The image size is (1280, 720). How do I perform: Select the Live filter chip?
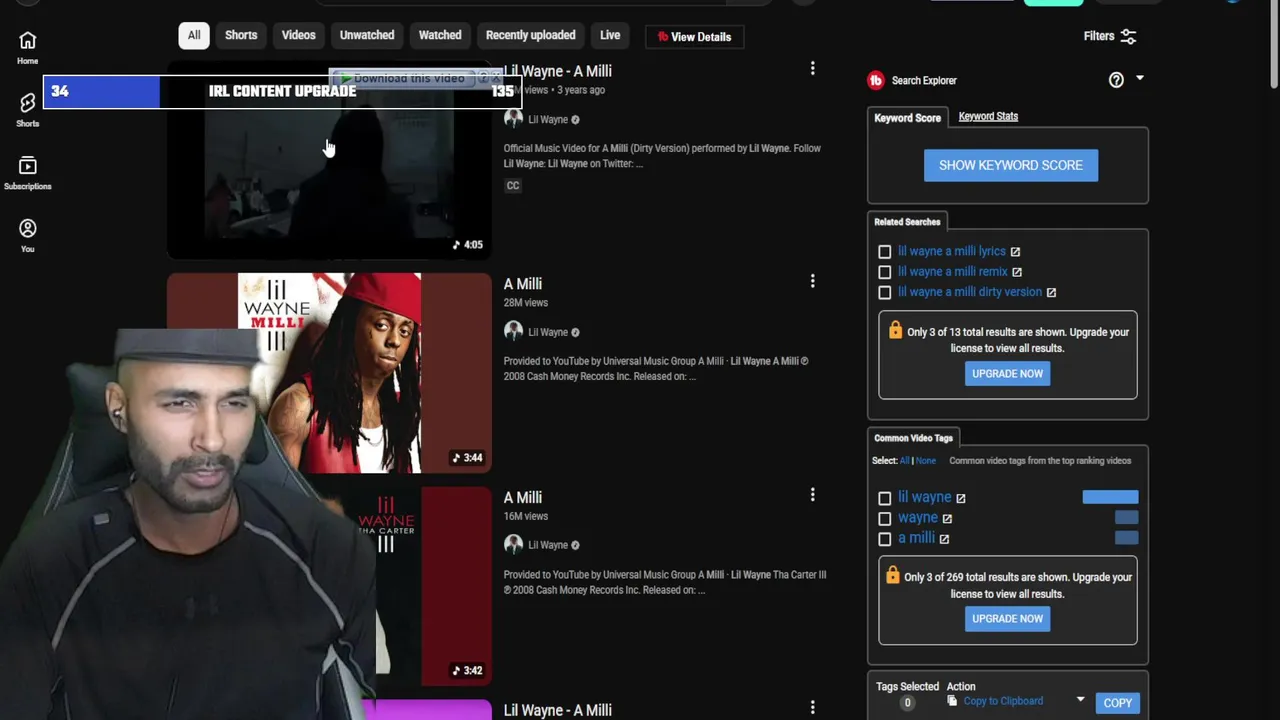(610, 35)
